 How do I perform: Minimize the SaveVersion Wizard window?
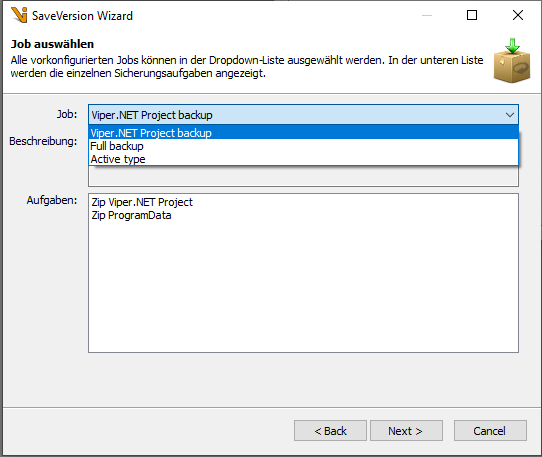coord(427,15)
